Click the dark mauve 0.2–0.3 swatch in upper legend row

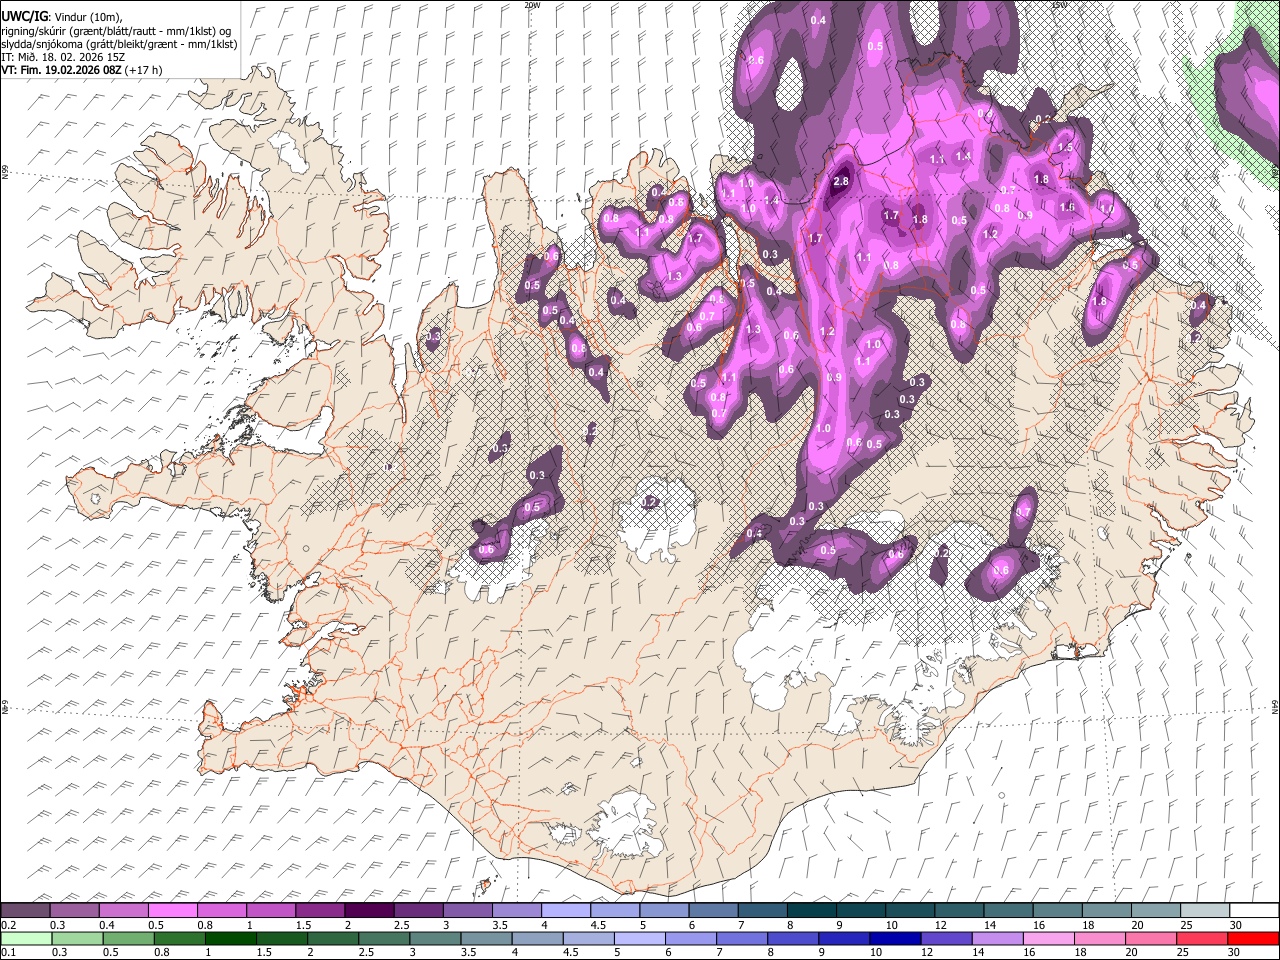tap(26, 910)
